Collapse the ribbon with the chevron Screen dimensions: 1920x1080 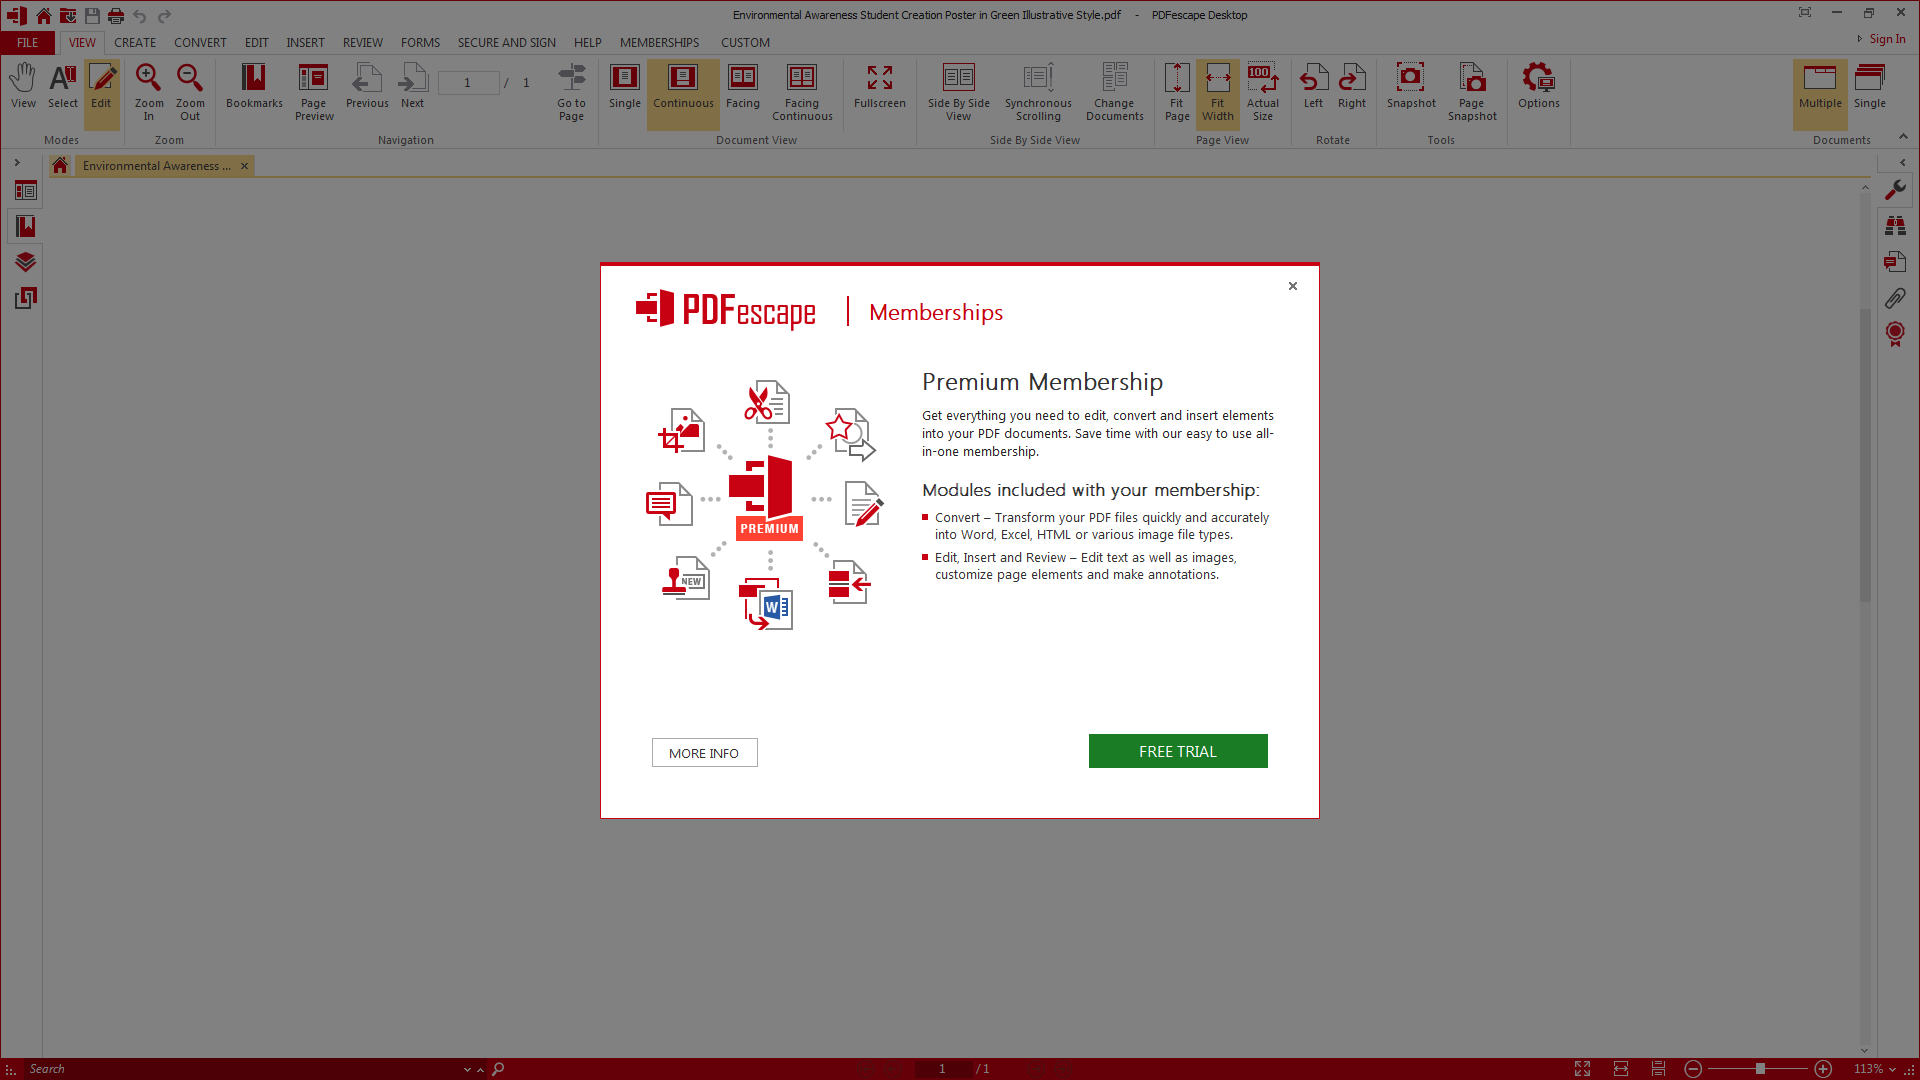coord(1903,137)
